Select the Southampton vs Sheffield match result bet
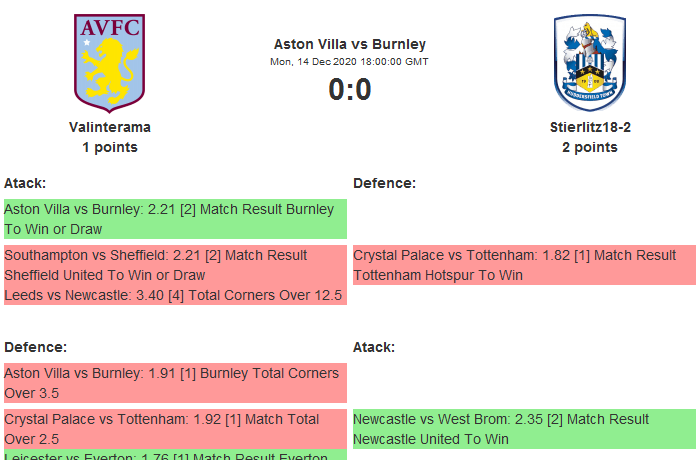The width and height of the screenshot is (700, 460). [x=175, y=265]
